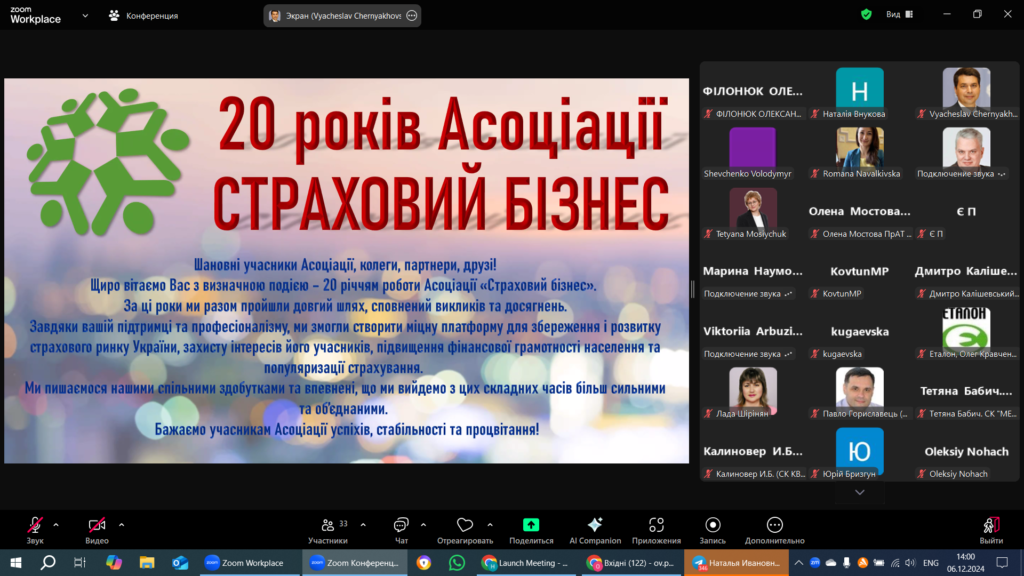Click the Экран Vyacheslav shared screen pill
This screenshot has width=1024, height=576.
[342, 16]
